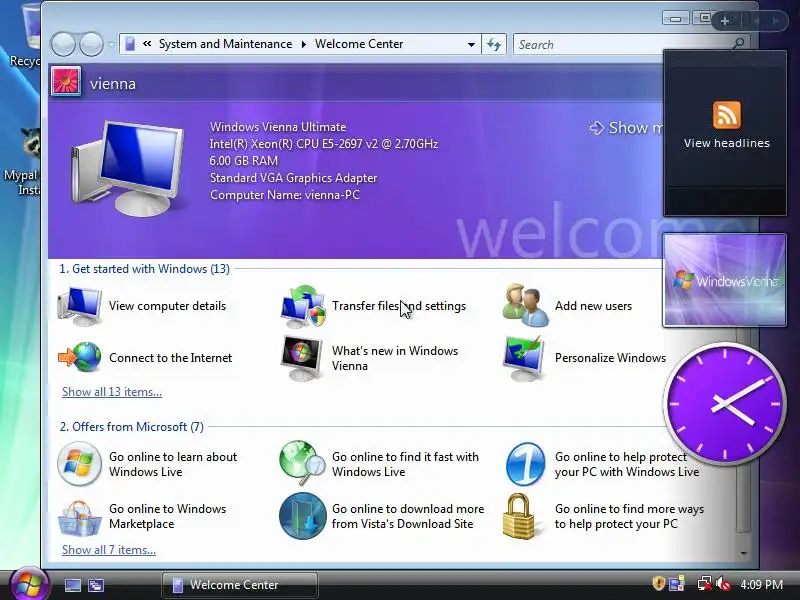Open Windows Marketplace shopping basket icon
This screenshot has width=800, height=600.
tap(79, 517)
